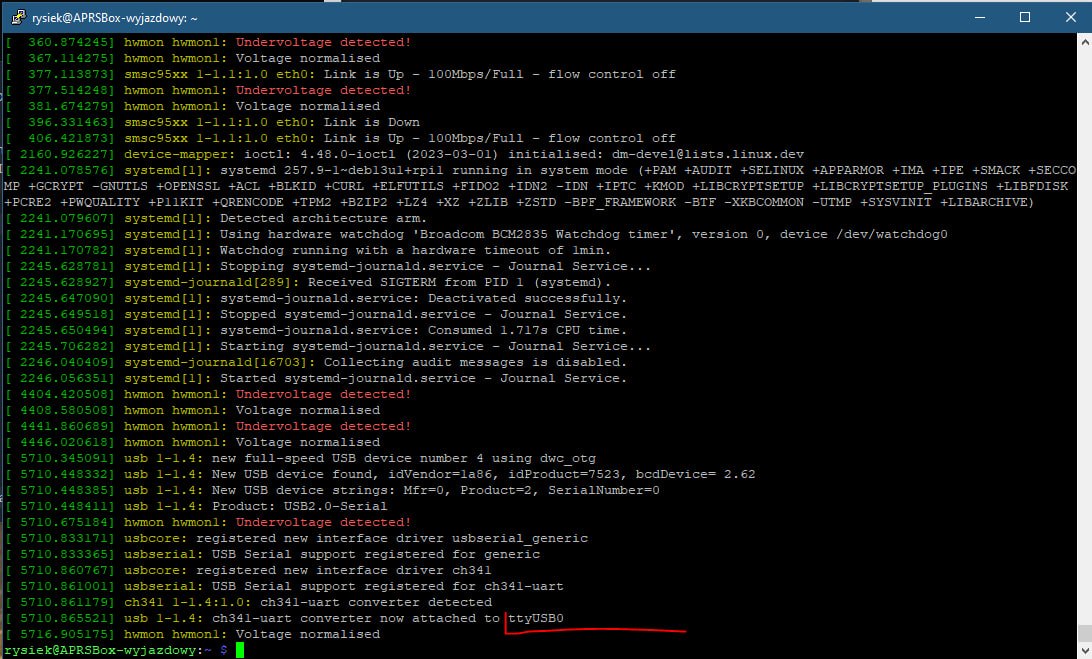Viewport: 1092px width, 659px height.
Task: Close the PuTTY session window
Action: tap(1069, 17)
